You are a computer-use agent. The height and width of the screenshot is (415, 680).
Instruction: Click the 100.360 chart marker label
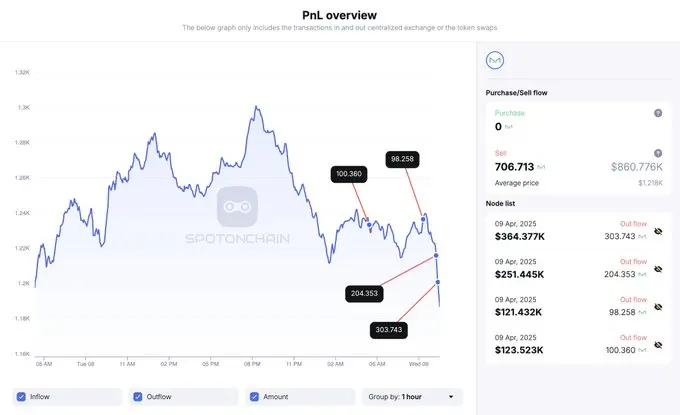point(349,174)
